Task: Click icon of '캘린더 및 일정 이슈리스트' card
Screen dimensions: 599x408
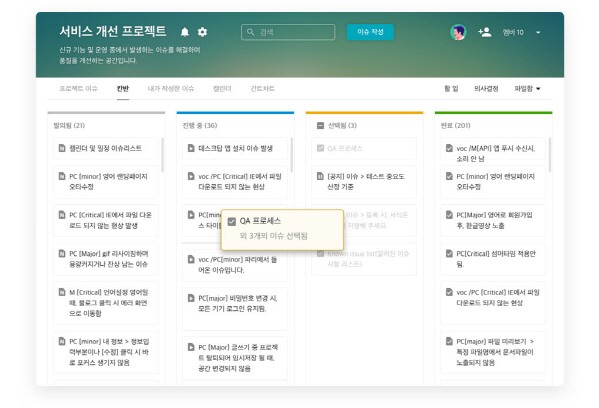Action: [62, 148]
